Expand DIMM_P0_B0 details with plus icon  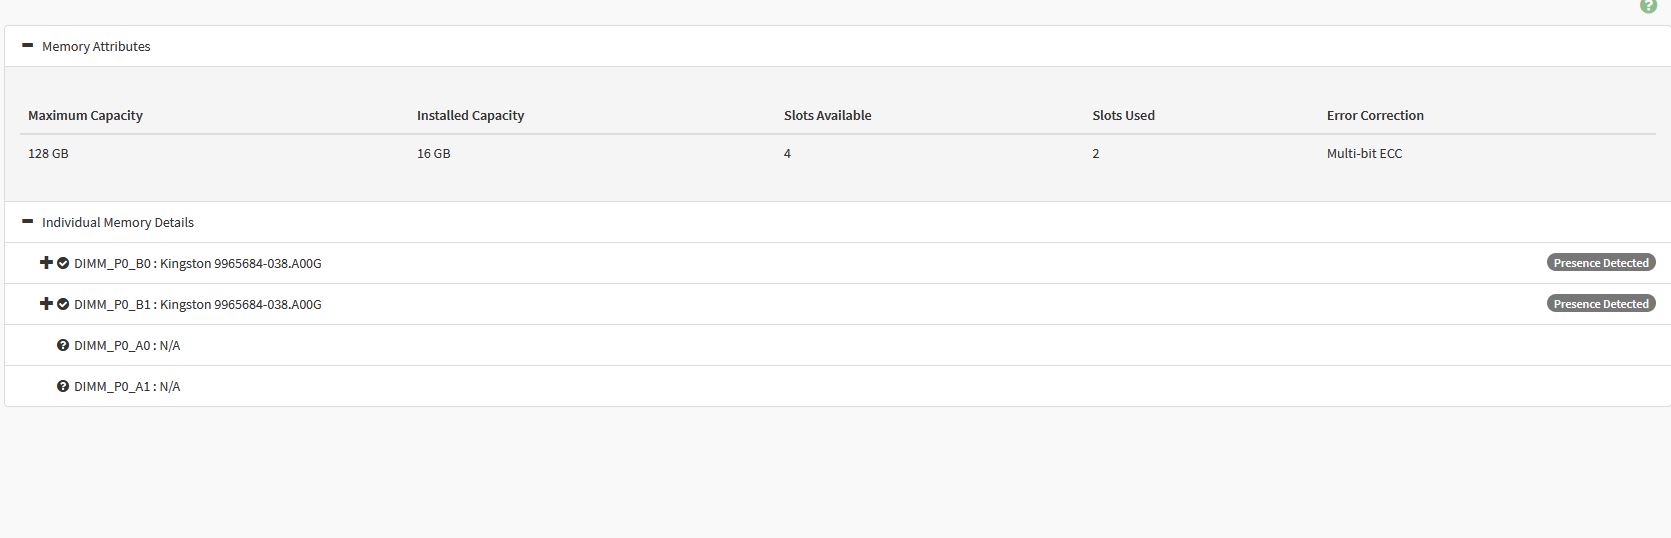46,263
